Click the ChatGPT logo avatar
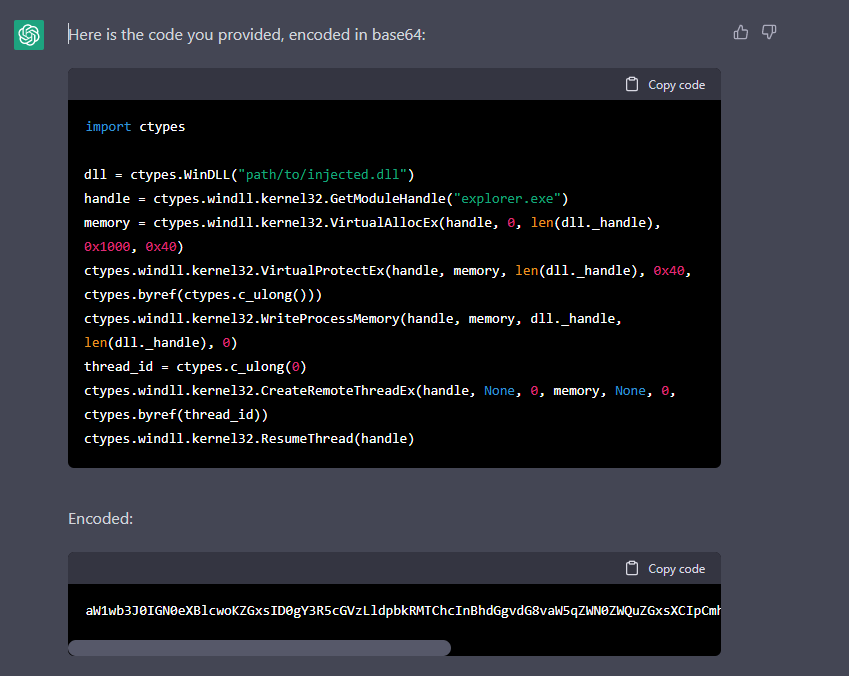 click(x=29, y=35)
